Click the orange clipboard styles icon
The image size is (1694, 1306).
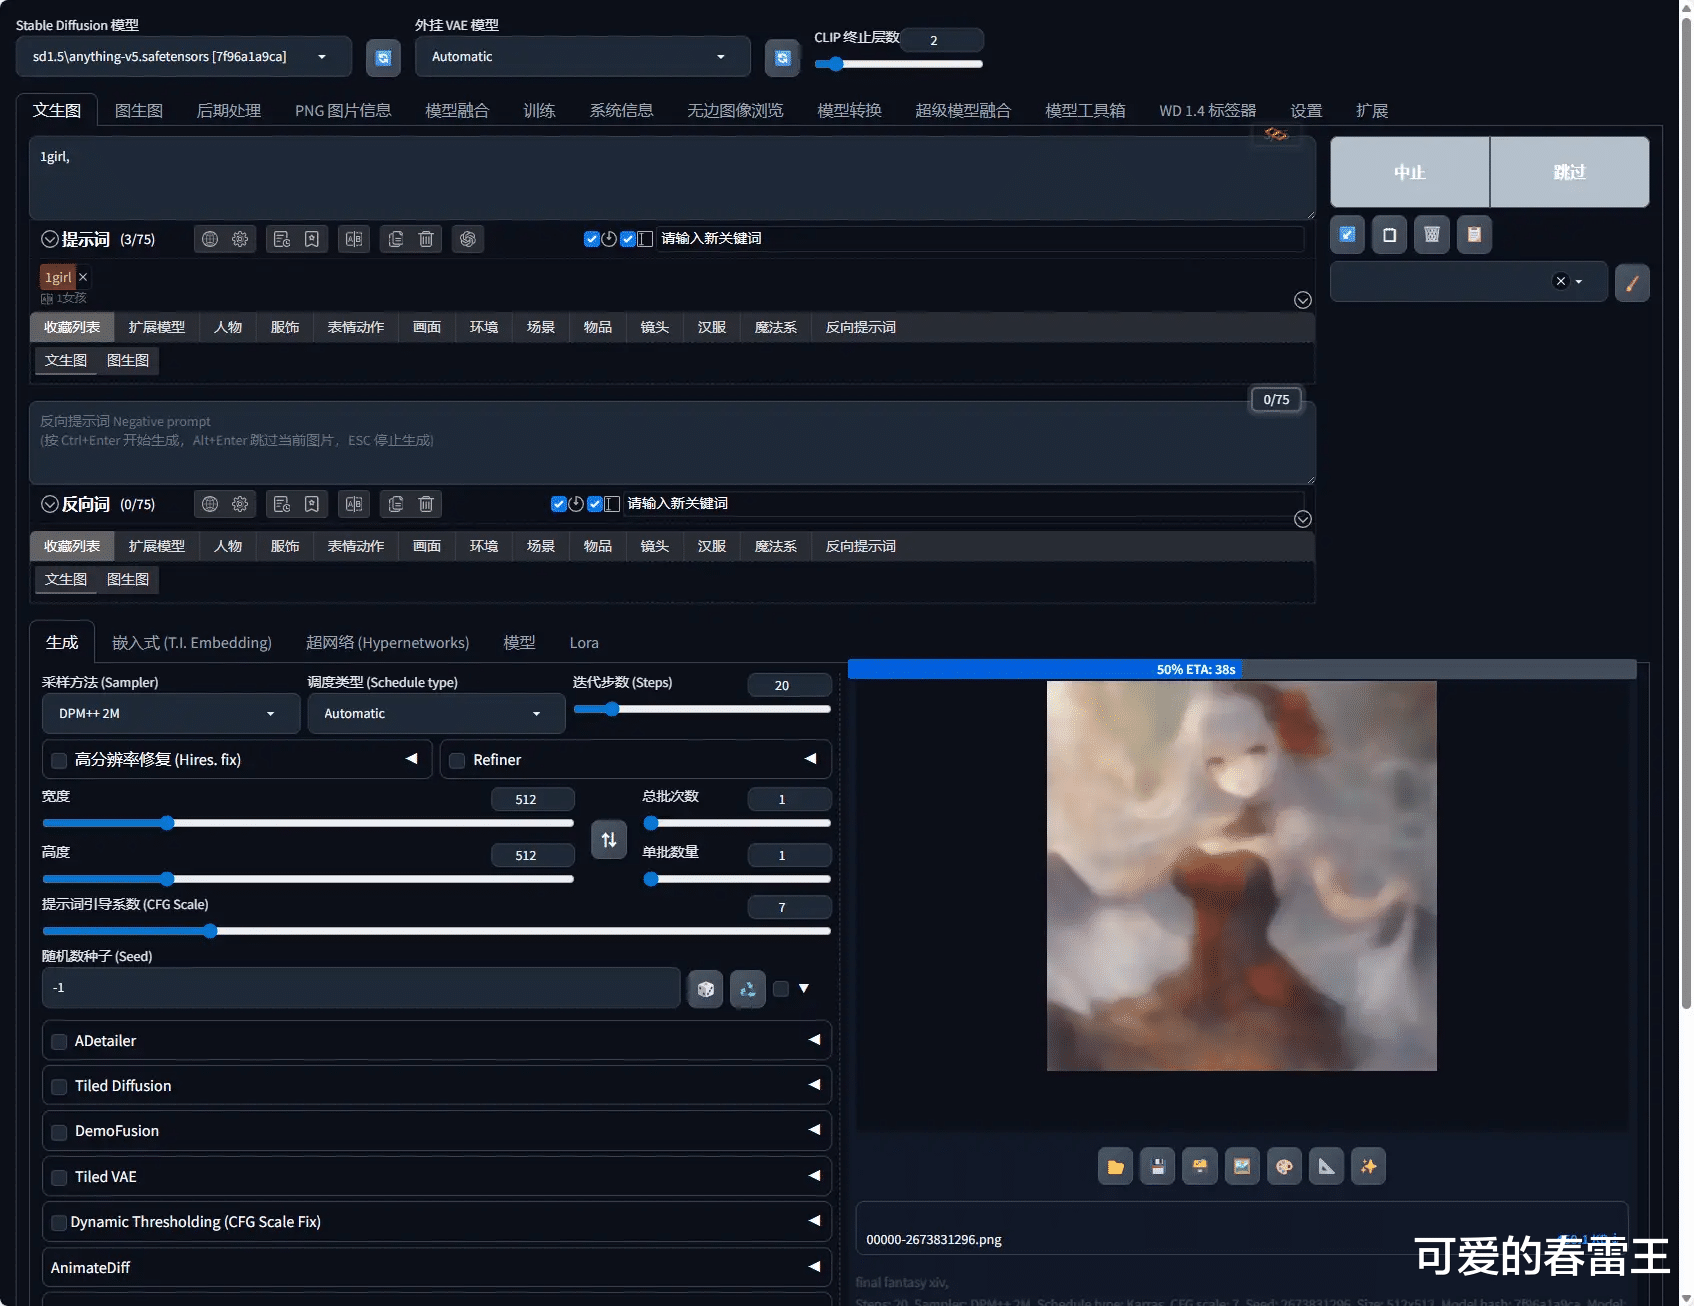click(1474, 235)
